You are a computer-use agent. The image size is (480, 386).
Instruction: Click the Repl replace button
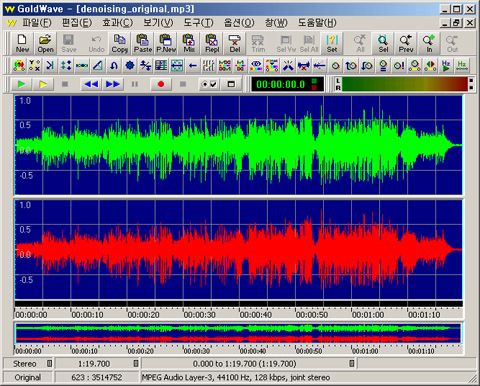pos(212,43)
